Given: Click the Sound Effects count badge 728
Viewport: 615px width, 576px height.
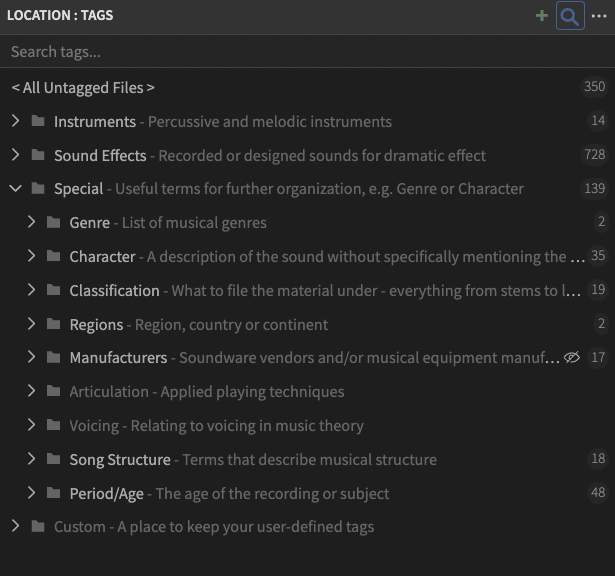Looking at the screenshot, I should 594,155.
